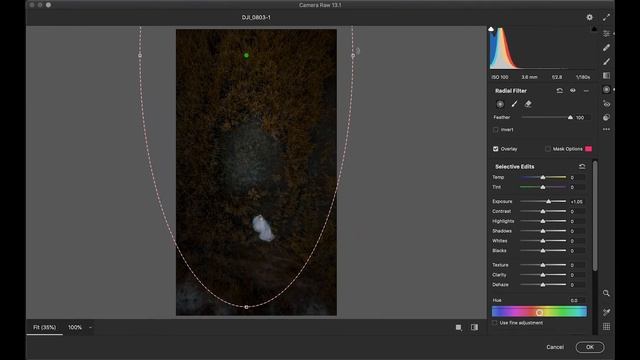Viewport: 640px width, 360px height.
Task: Toggle shadow clipping warning in histogram
Action: click(x=491, y=29)
